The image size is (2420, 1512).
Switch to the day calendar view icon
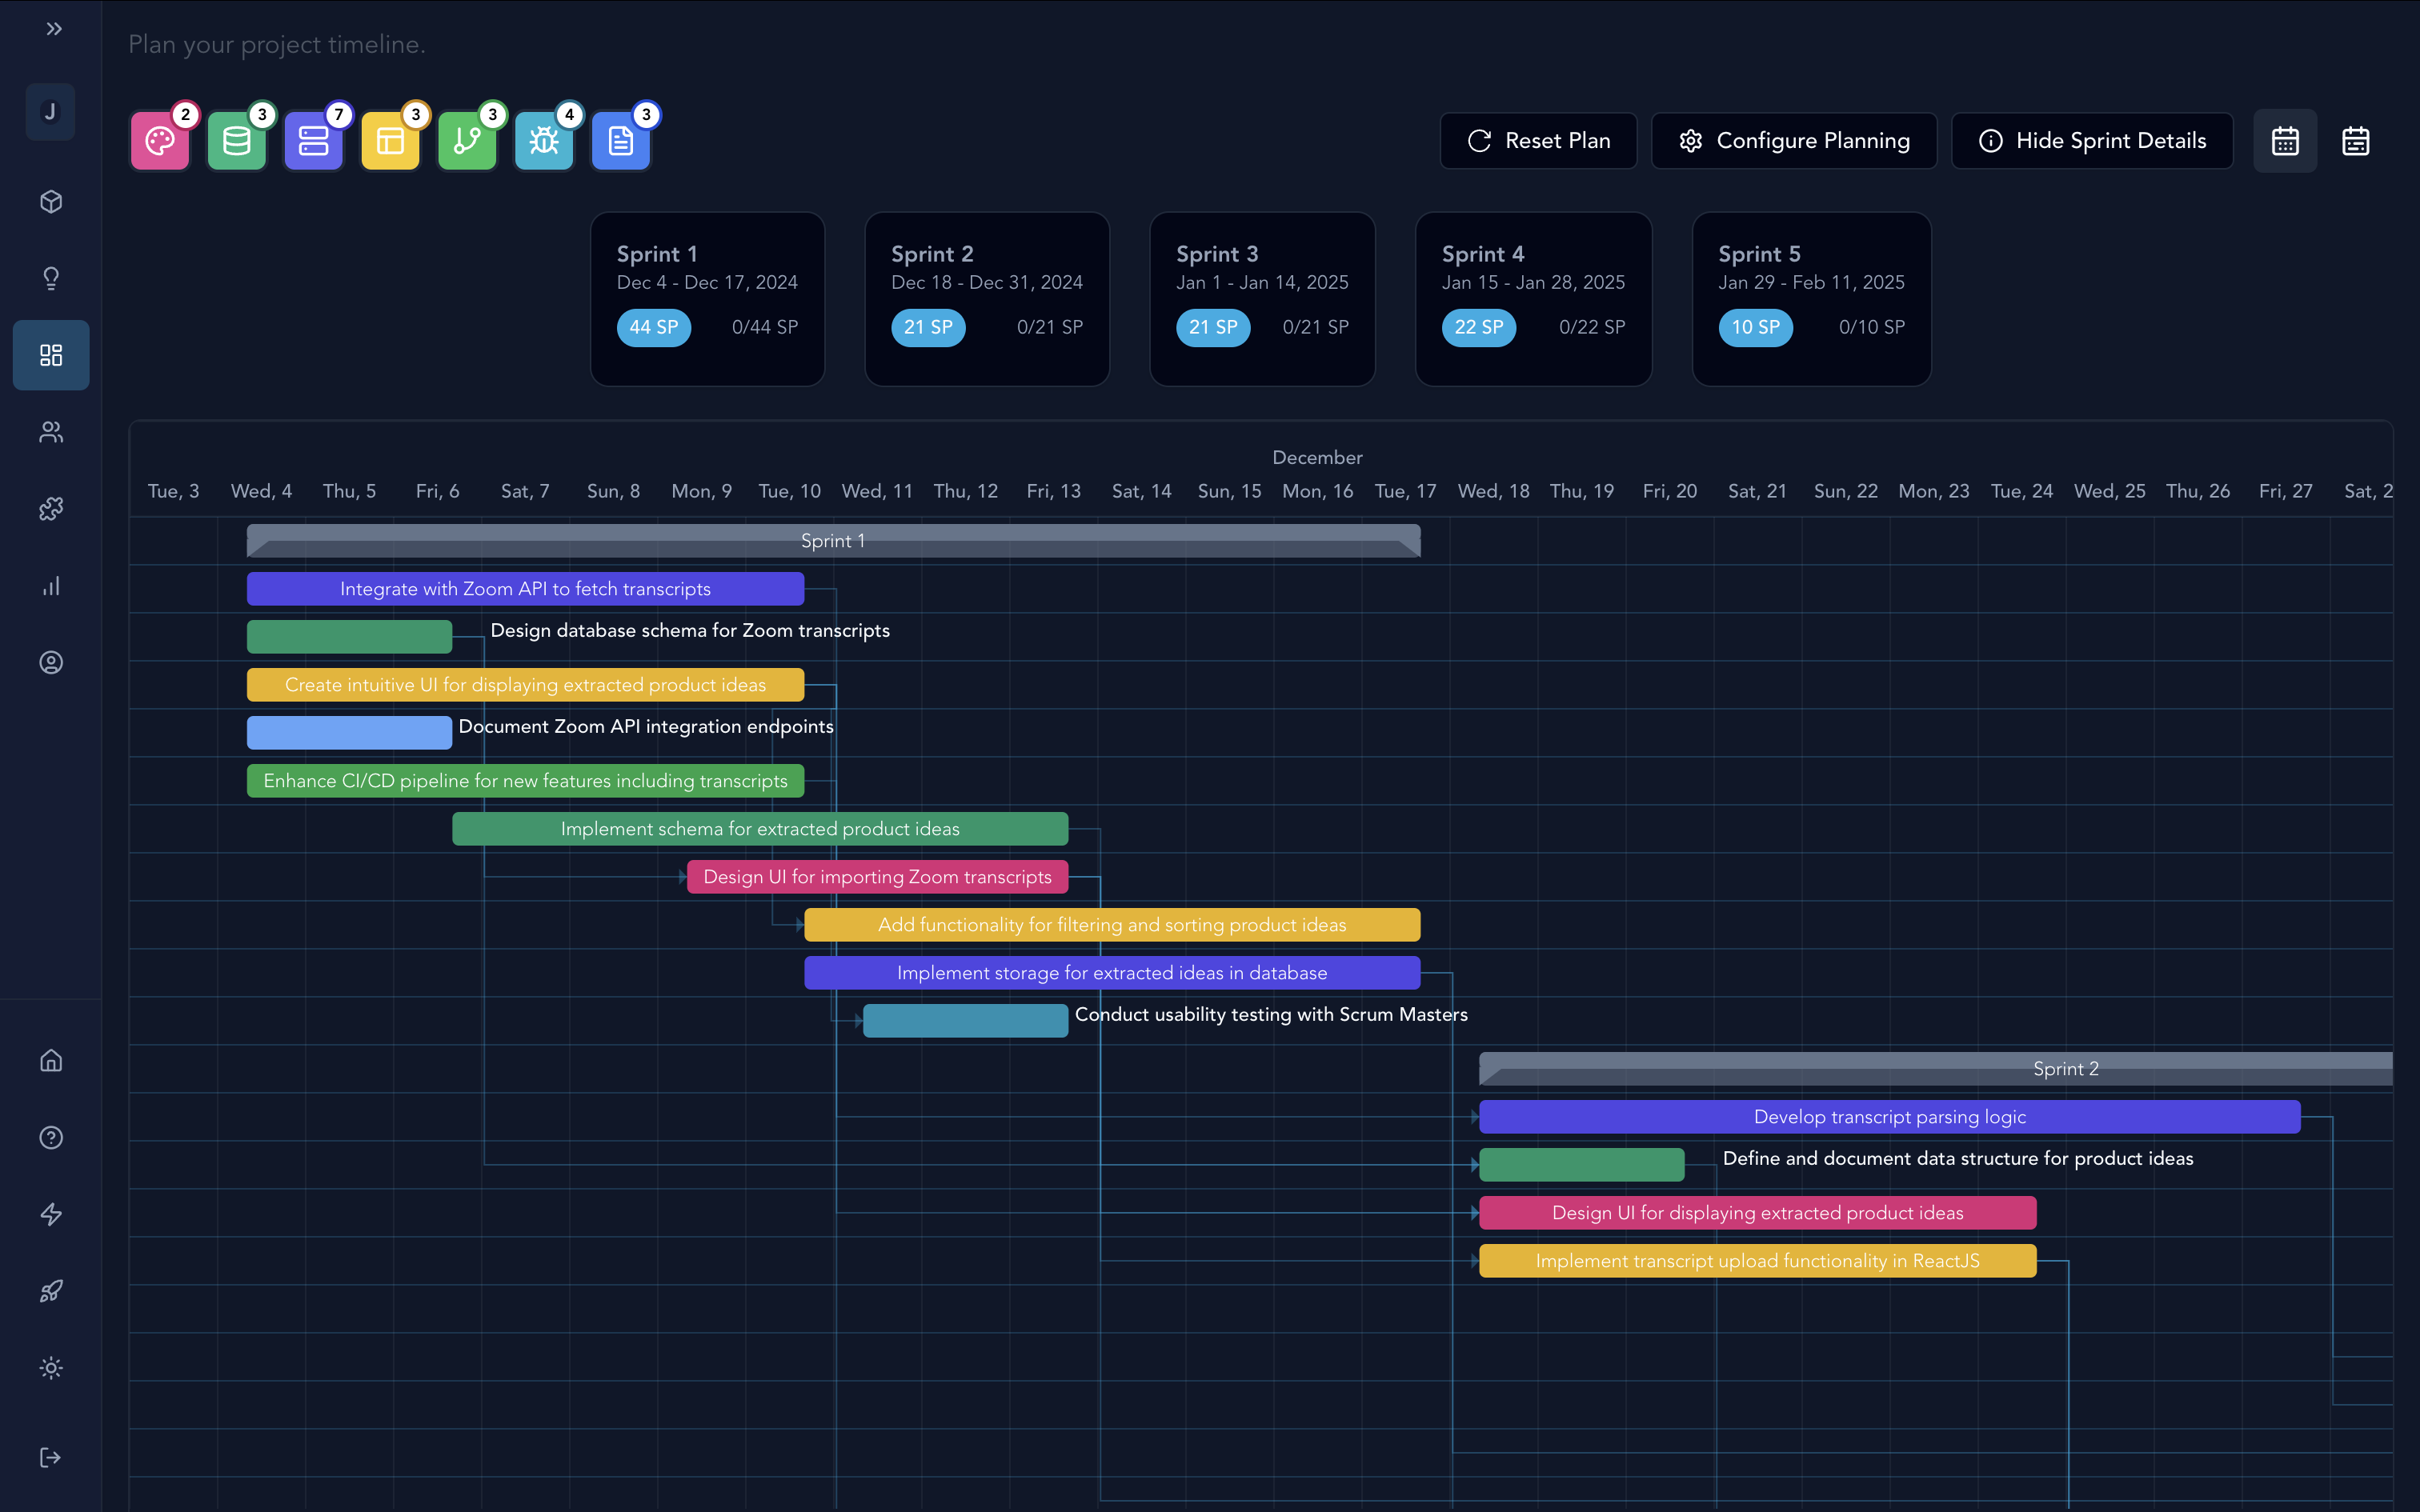2285,141
